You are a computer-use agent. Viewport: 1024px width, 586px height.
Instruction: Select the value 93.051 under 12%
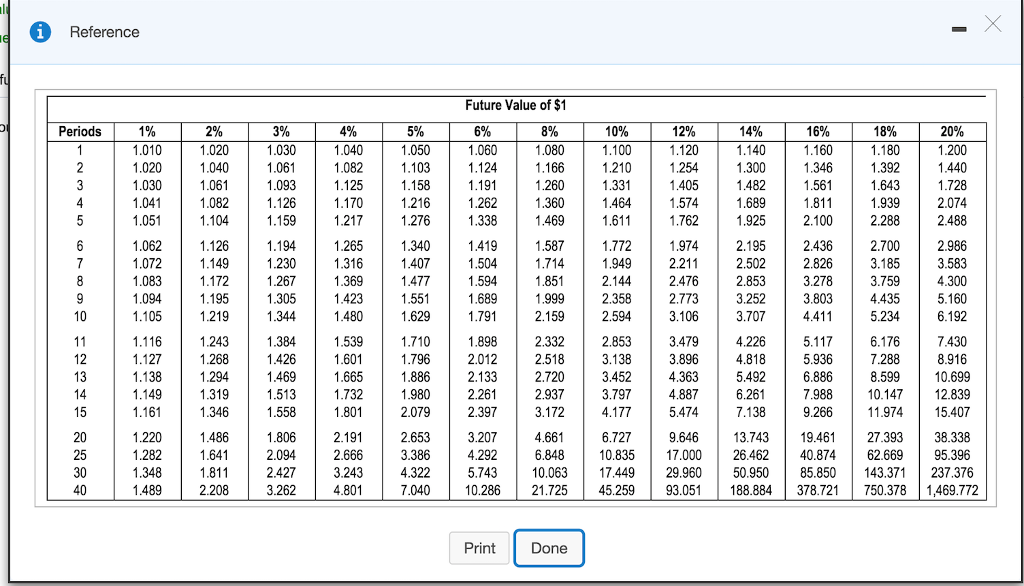pyautogui.click(x=684, y=490)
